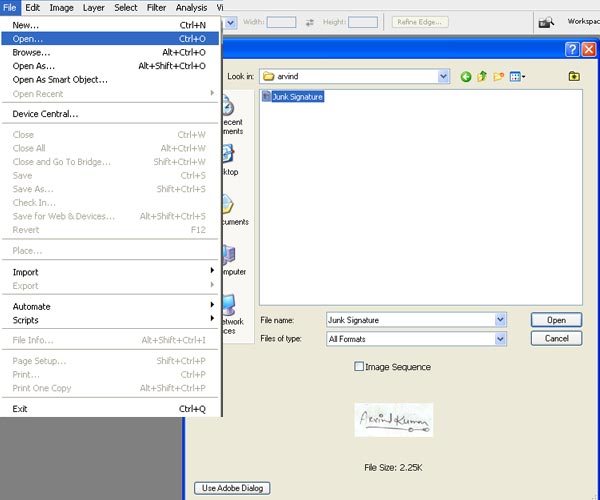Enable the Image Sequence checkbox
This screenshot has width=600, height=500.
tap(359, 366)
